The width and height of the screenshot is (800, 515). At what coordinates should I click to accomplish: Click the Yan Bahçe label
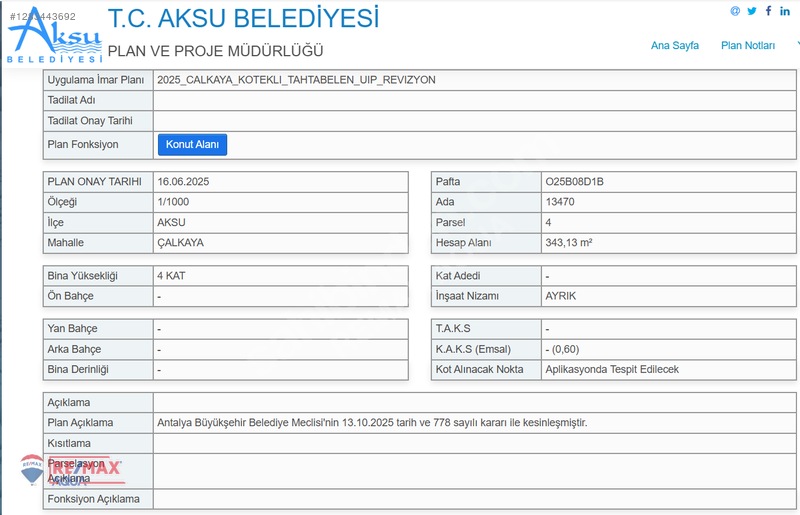(72, 329)
